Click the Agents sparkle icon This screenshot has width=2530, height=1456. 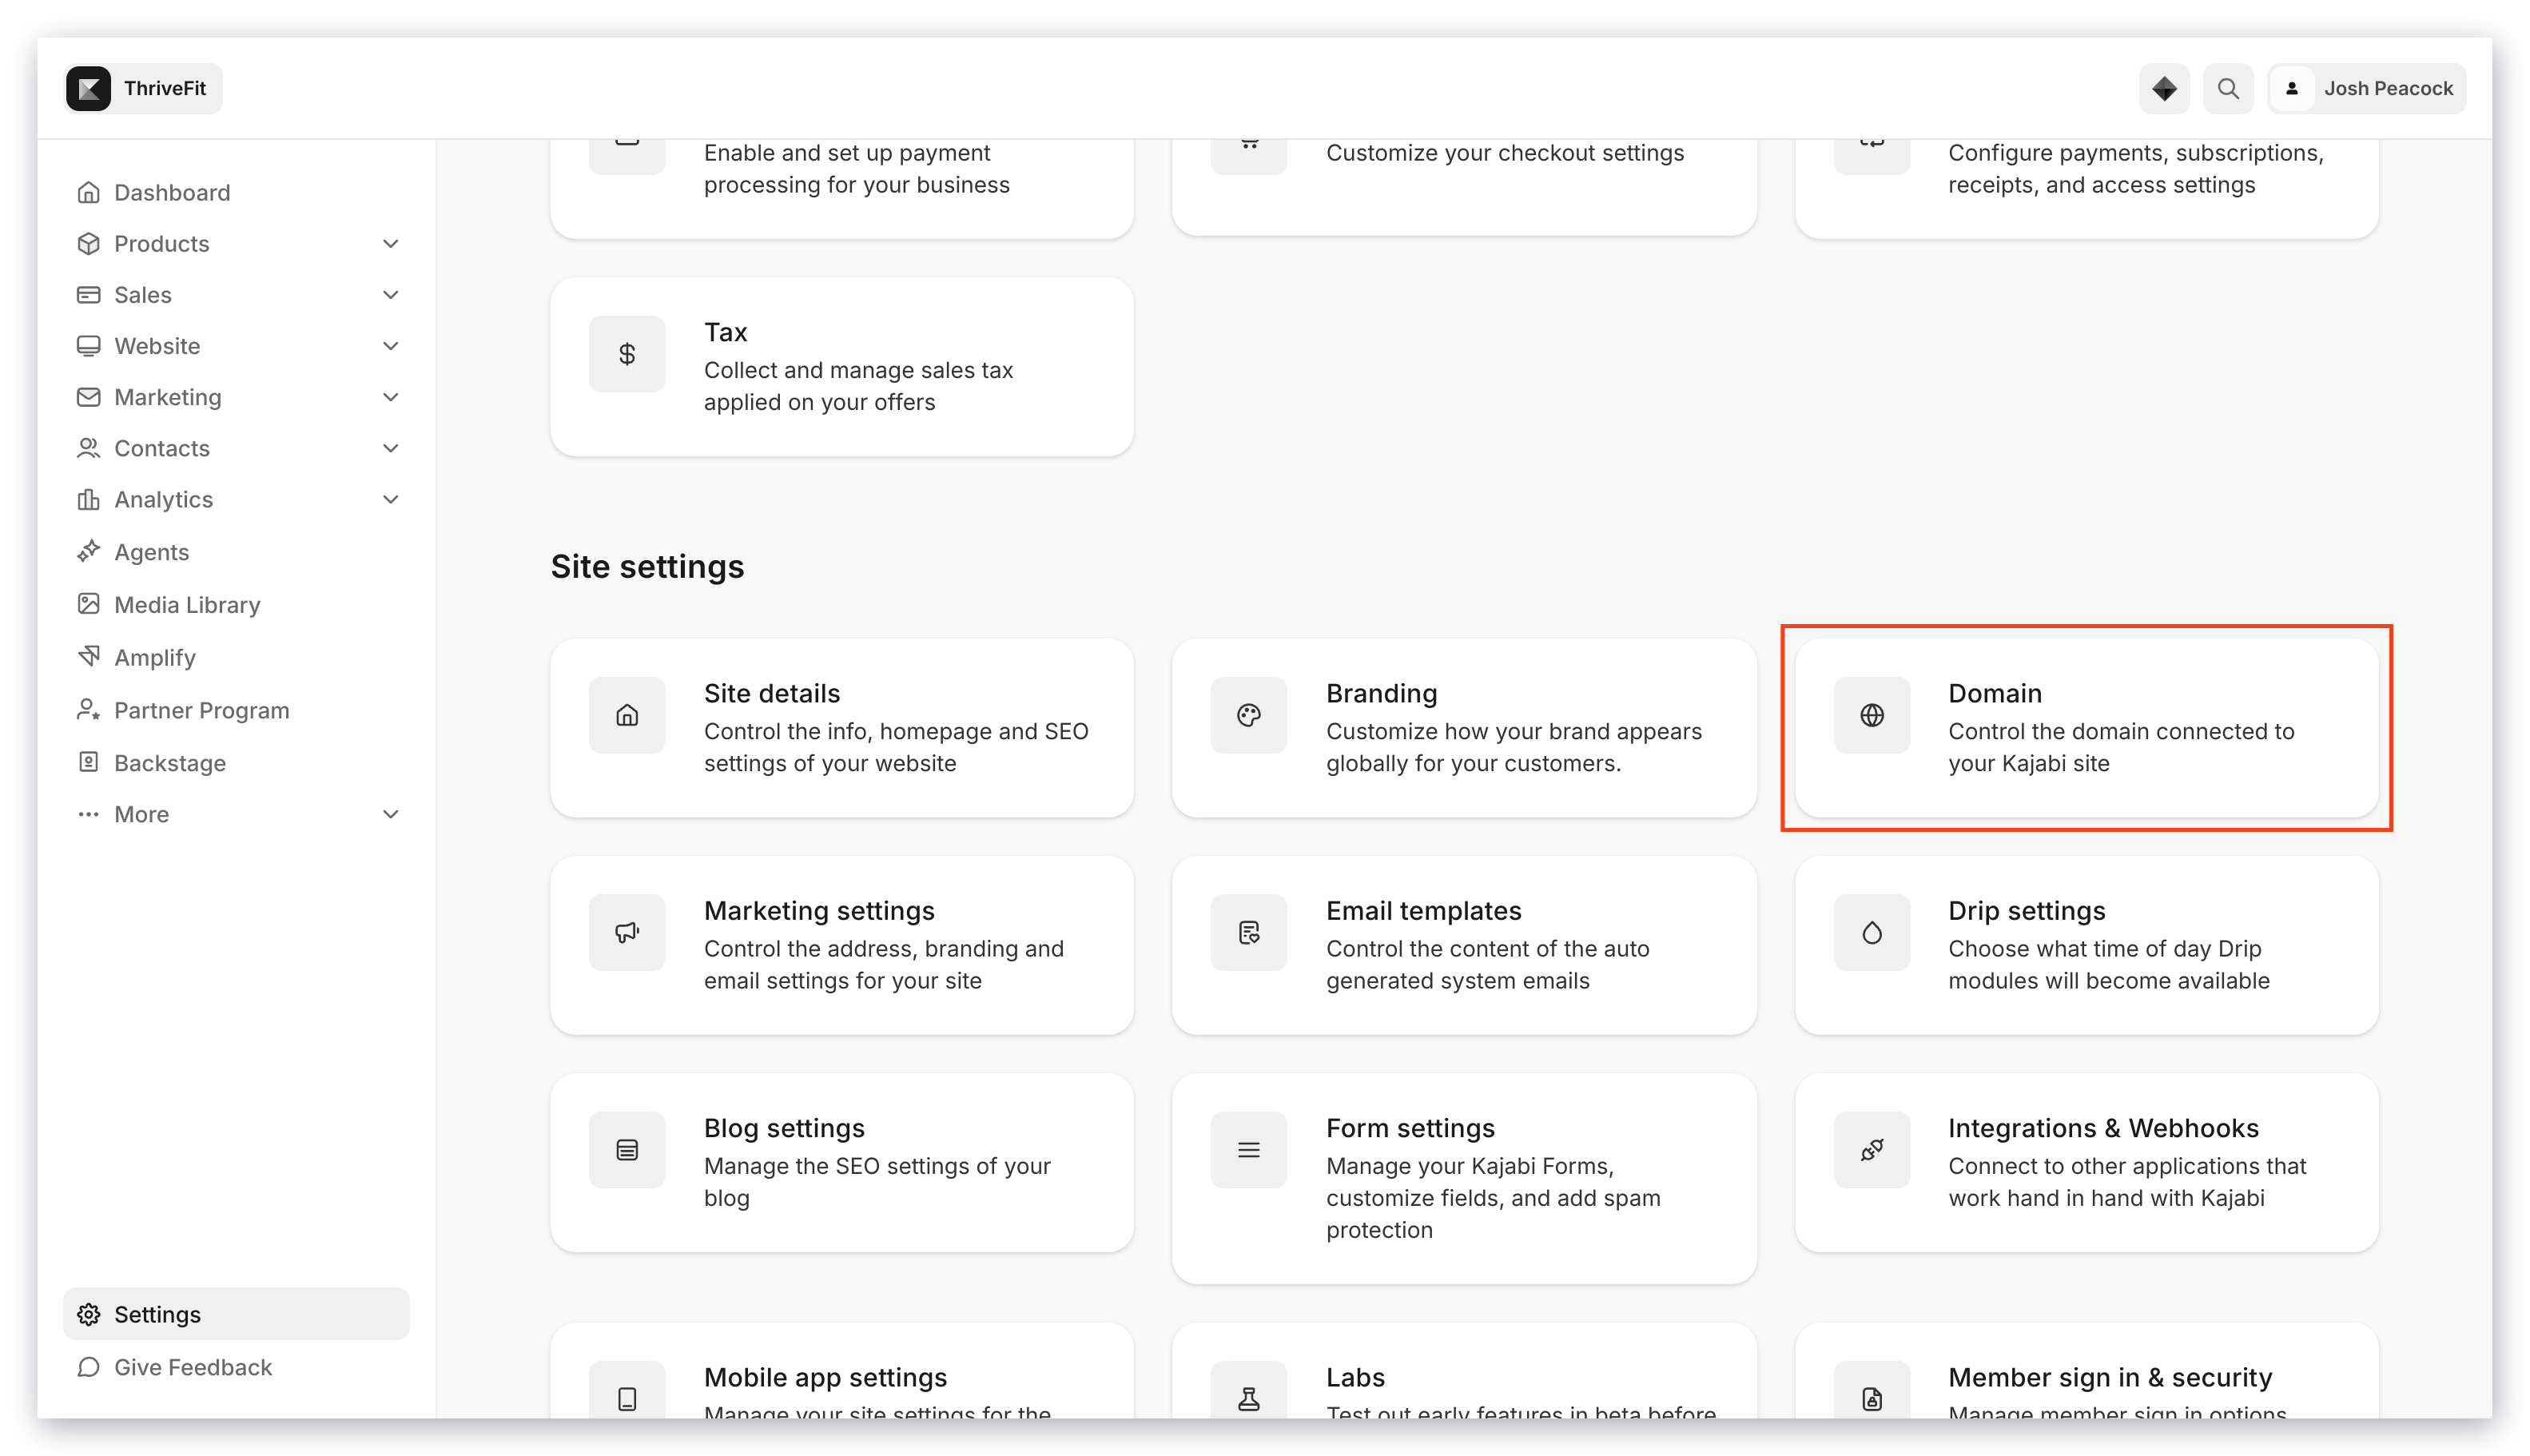point(88,551)
